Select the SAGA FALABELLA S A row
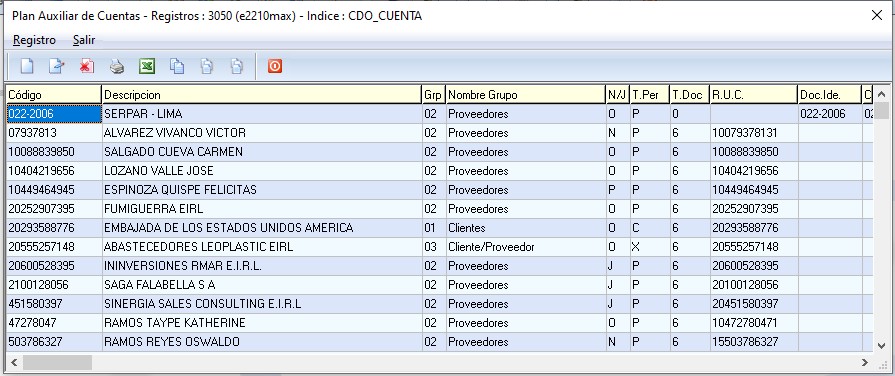Image resolution: width=895 pixels, height=376 pixels. tap(440, 285)
